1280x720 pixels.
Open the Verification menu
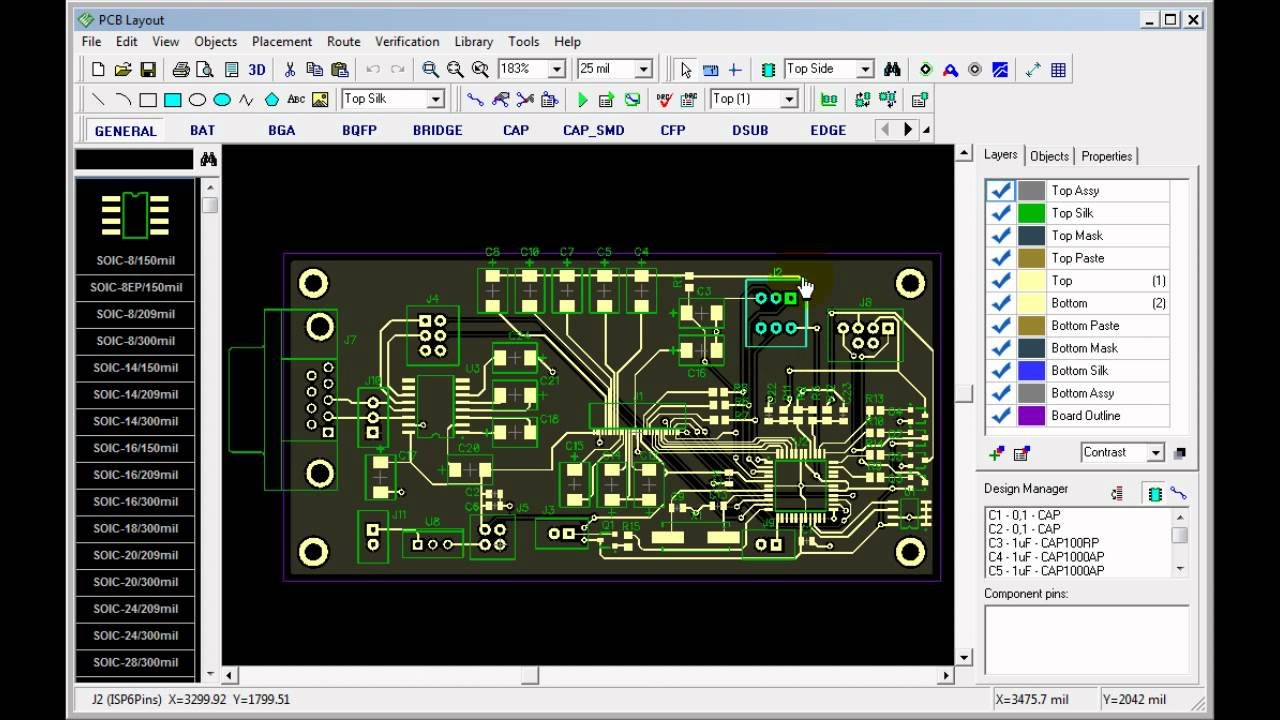[x=406, y=41]
